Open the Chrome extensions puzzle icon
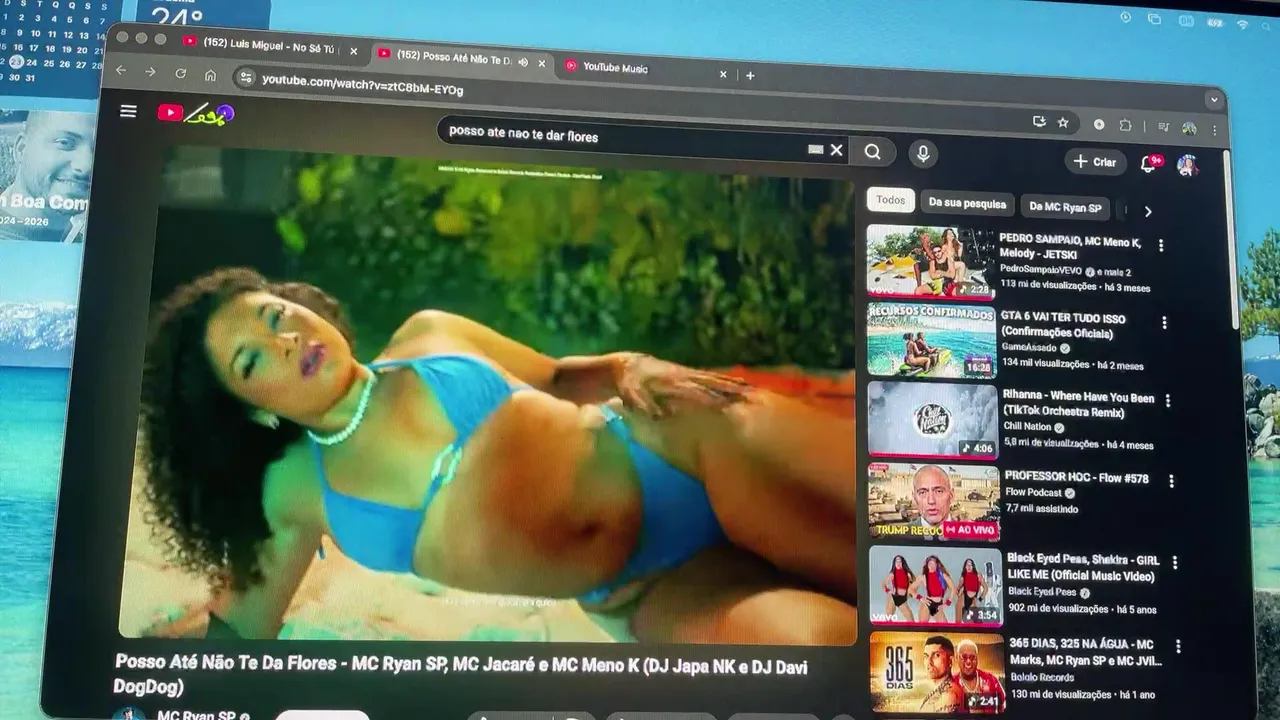The image size is (1280, 720). 1125,125
